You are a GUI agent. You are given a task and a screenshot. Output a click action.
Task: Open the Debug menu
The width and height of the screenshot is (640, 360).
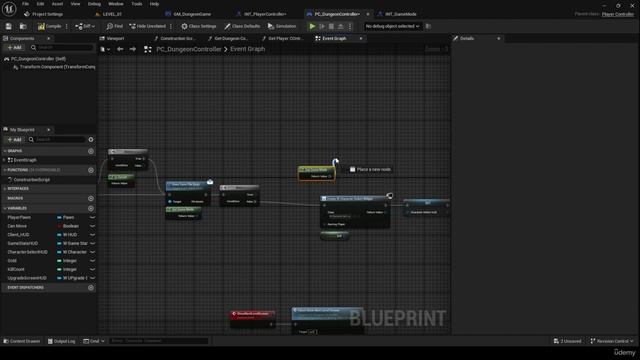click(x=94, y=4)
